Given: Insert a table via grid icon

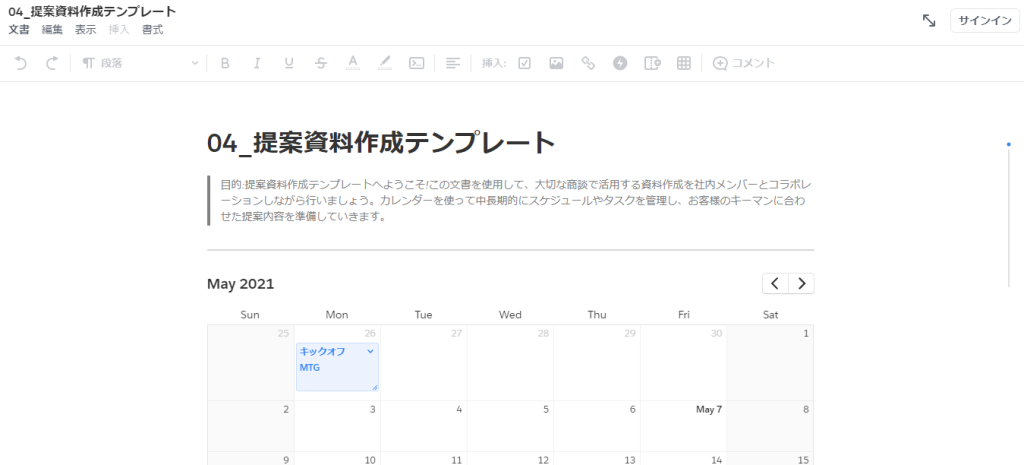Looking at the screenshot, I should pyautogui.click(x=684, y=63).
